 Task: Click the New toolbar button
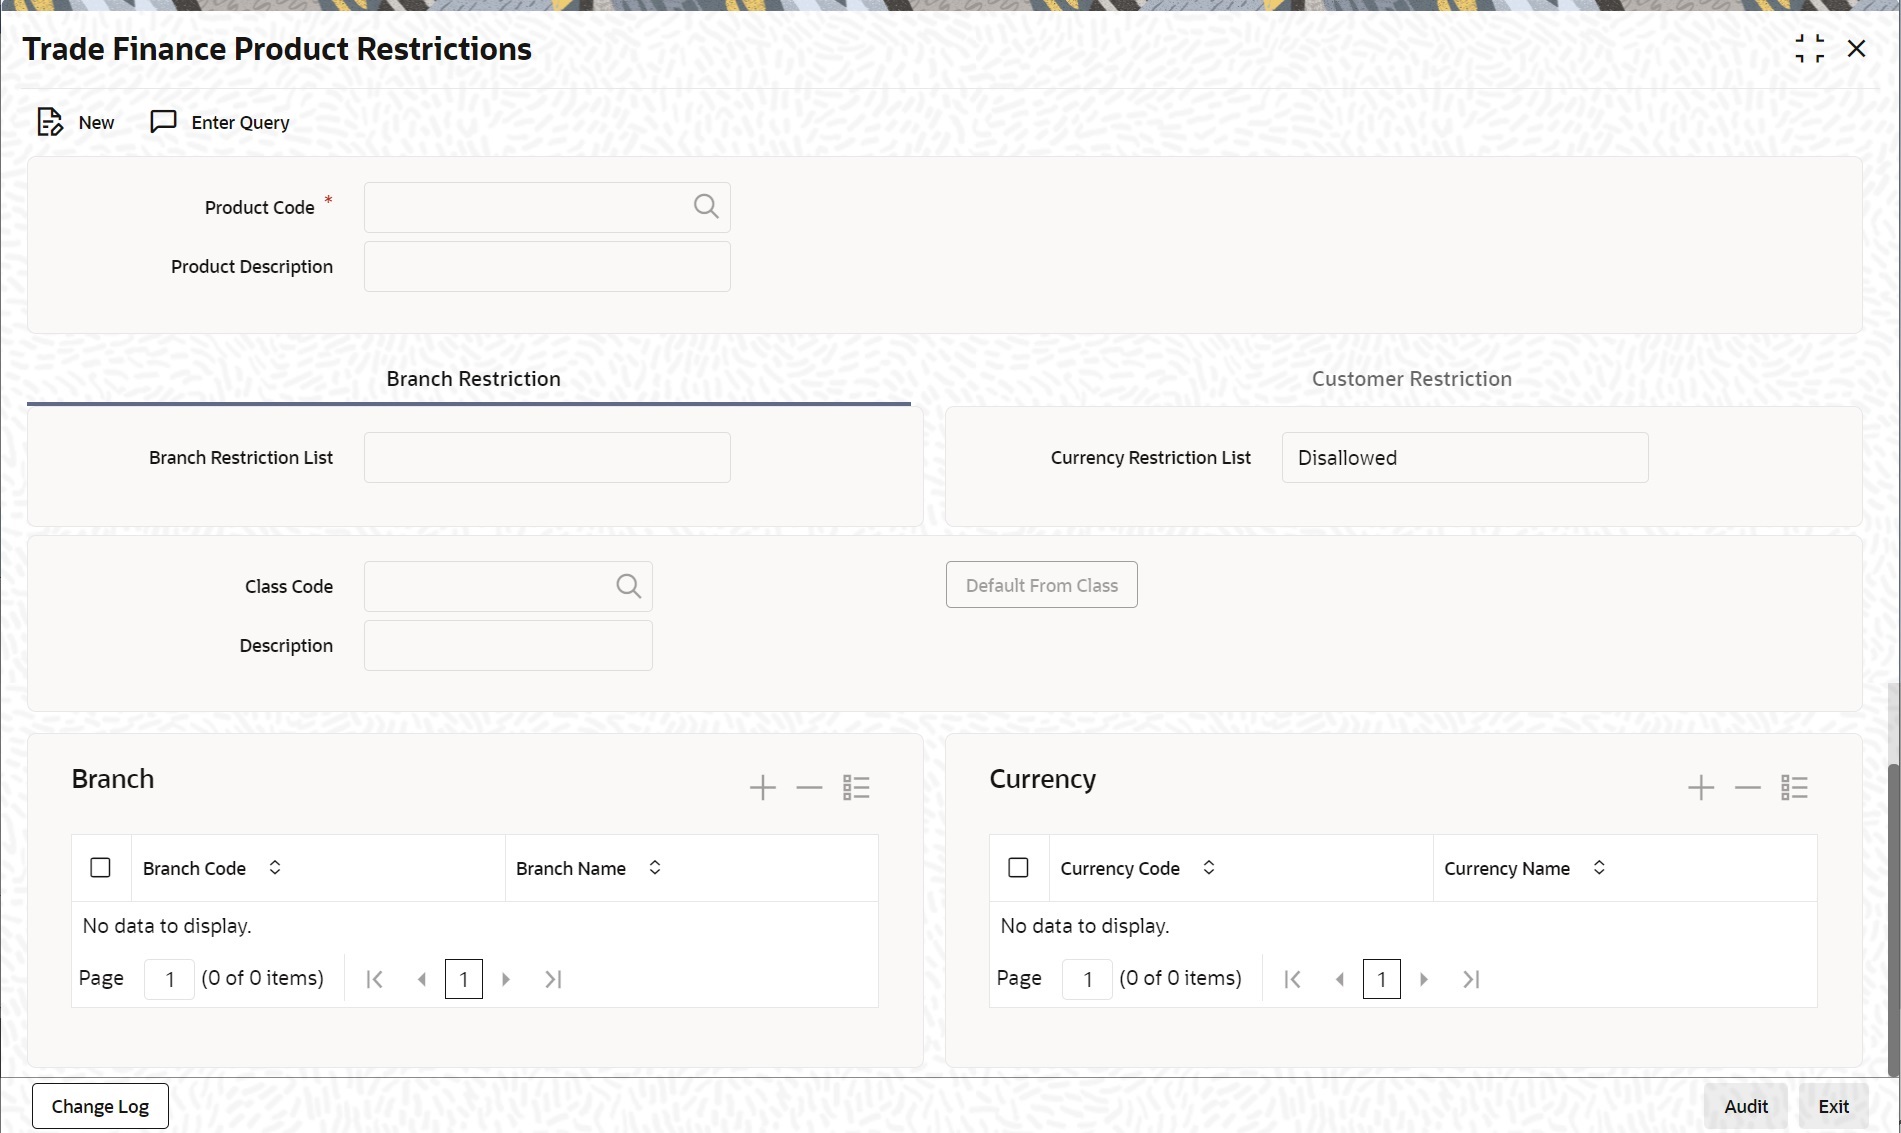[77, 122]
